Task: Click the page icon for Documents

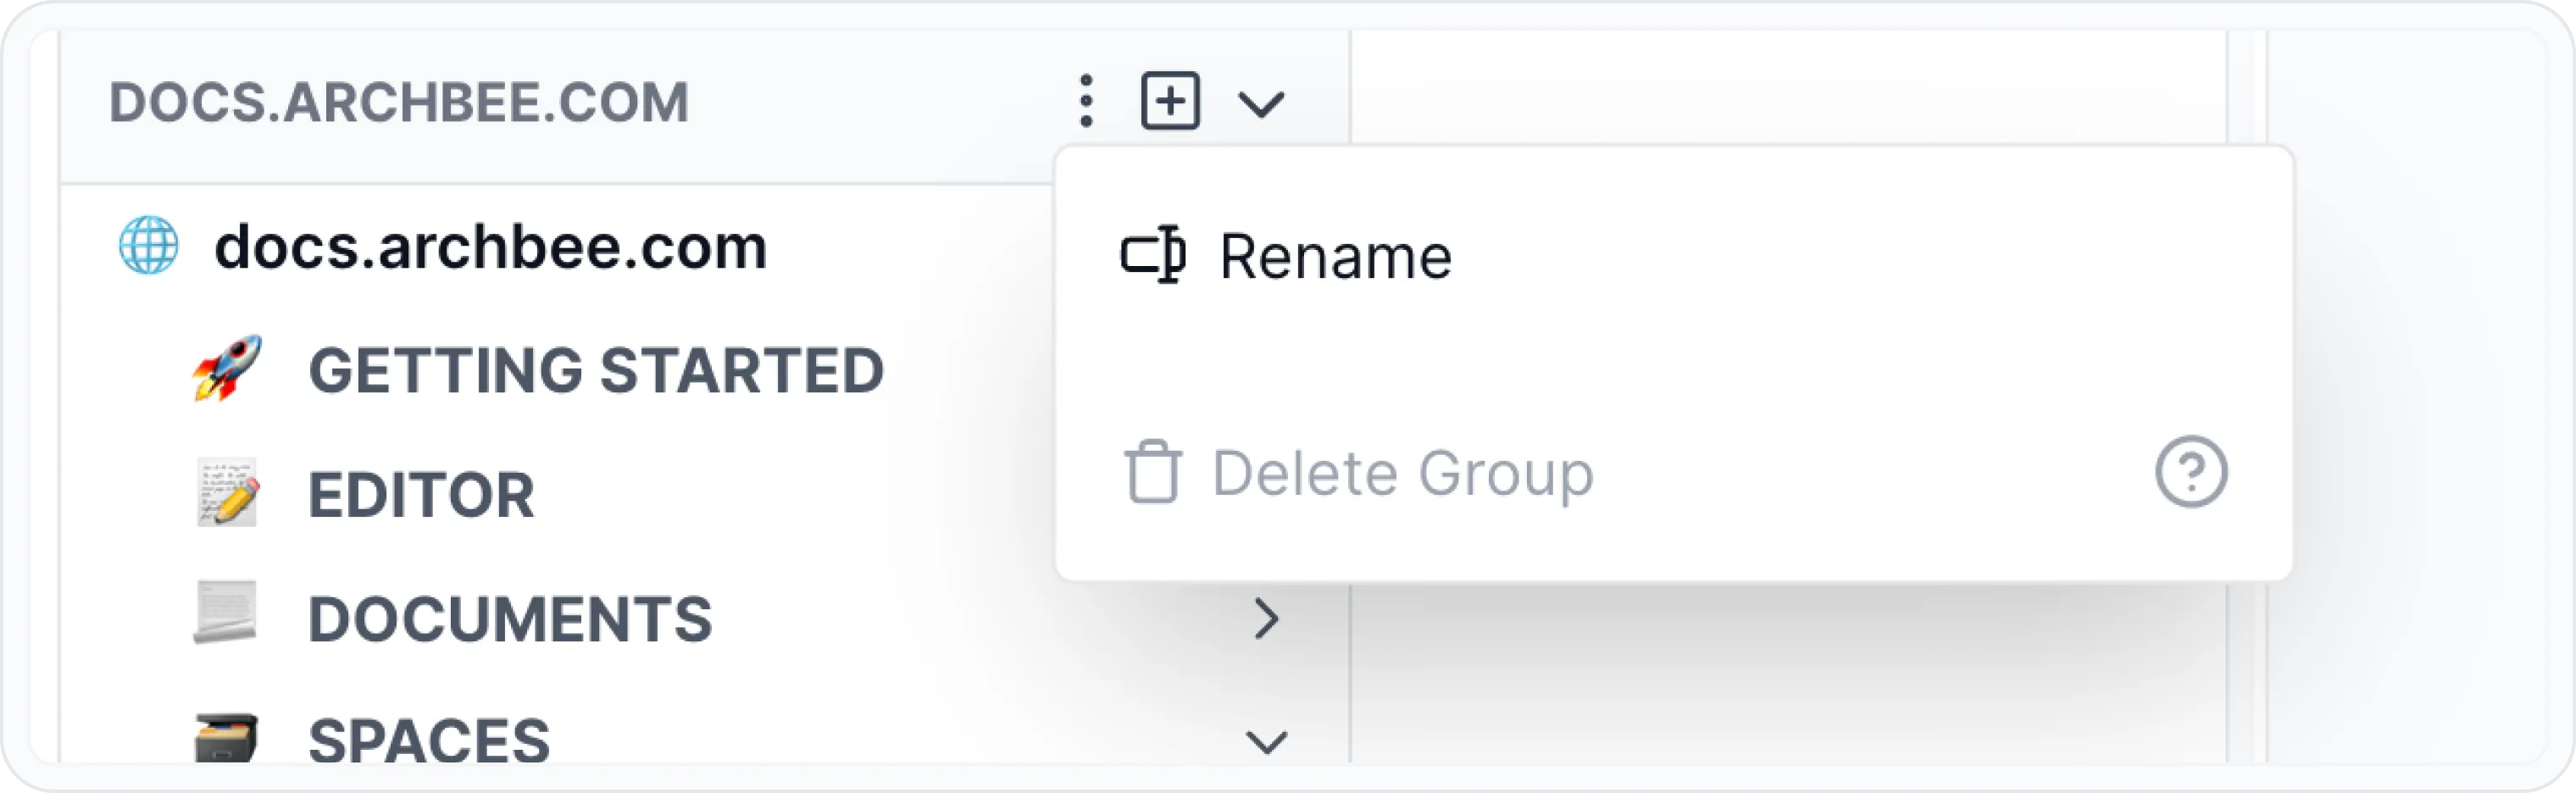Action: tap(226, 612)
